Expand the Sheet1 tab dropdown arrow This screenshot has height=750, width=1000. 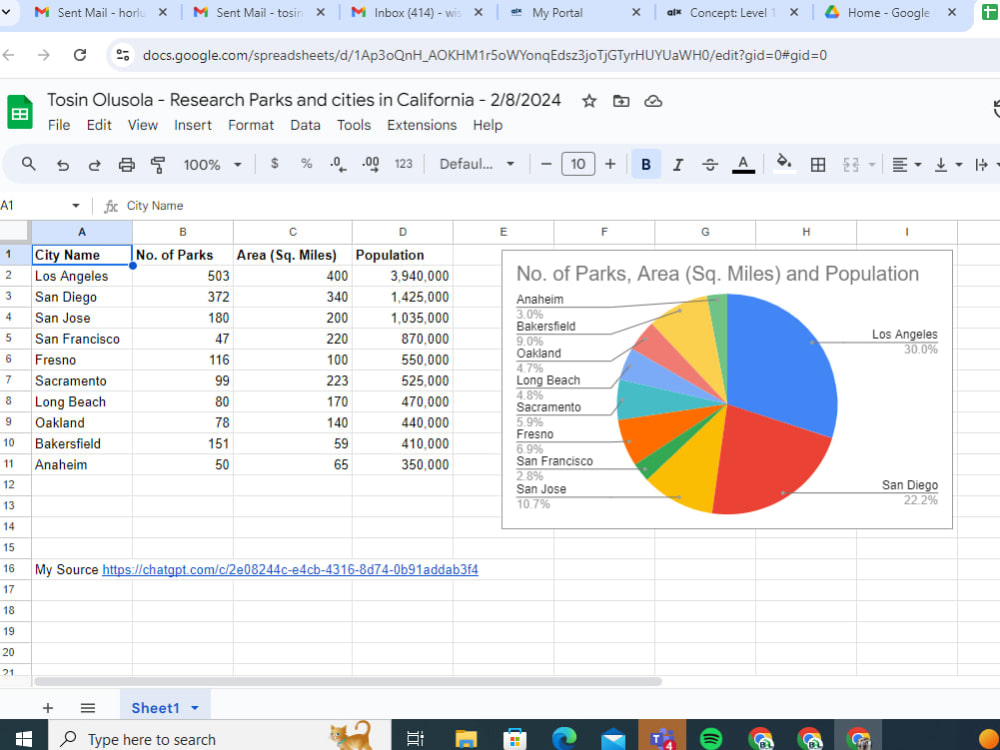pyautogui.click(x=195, y=708)
